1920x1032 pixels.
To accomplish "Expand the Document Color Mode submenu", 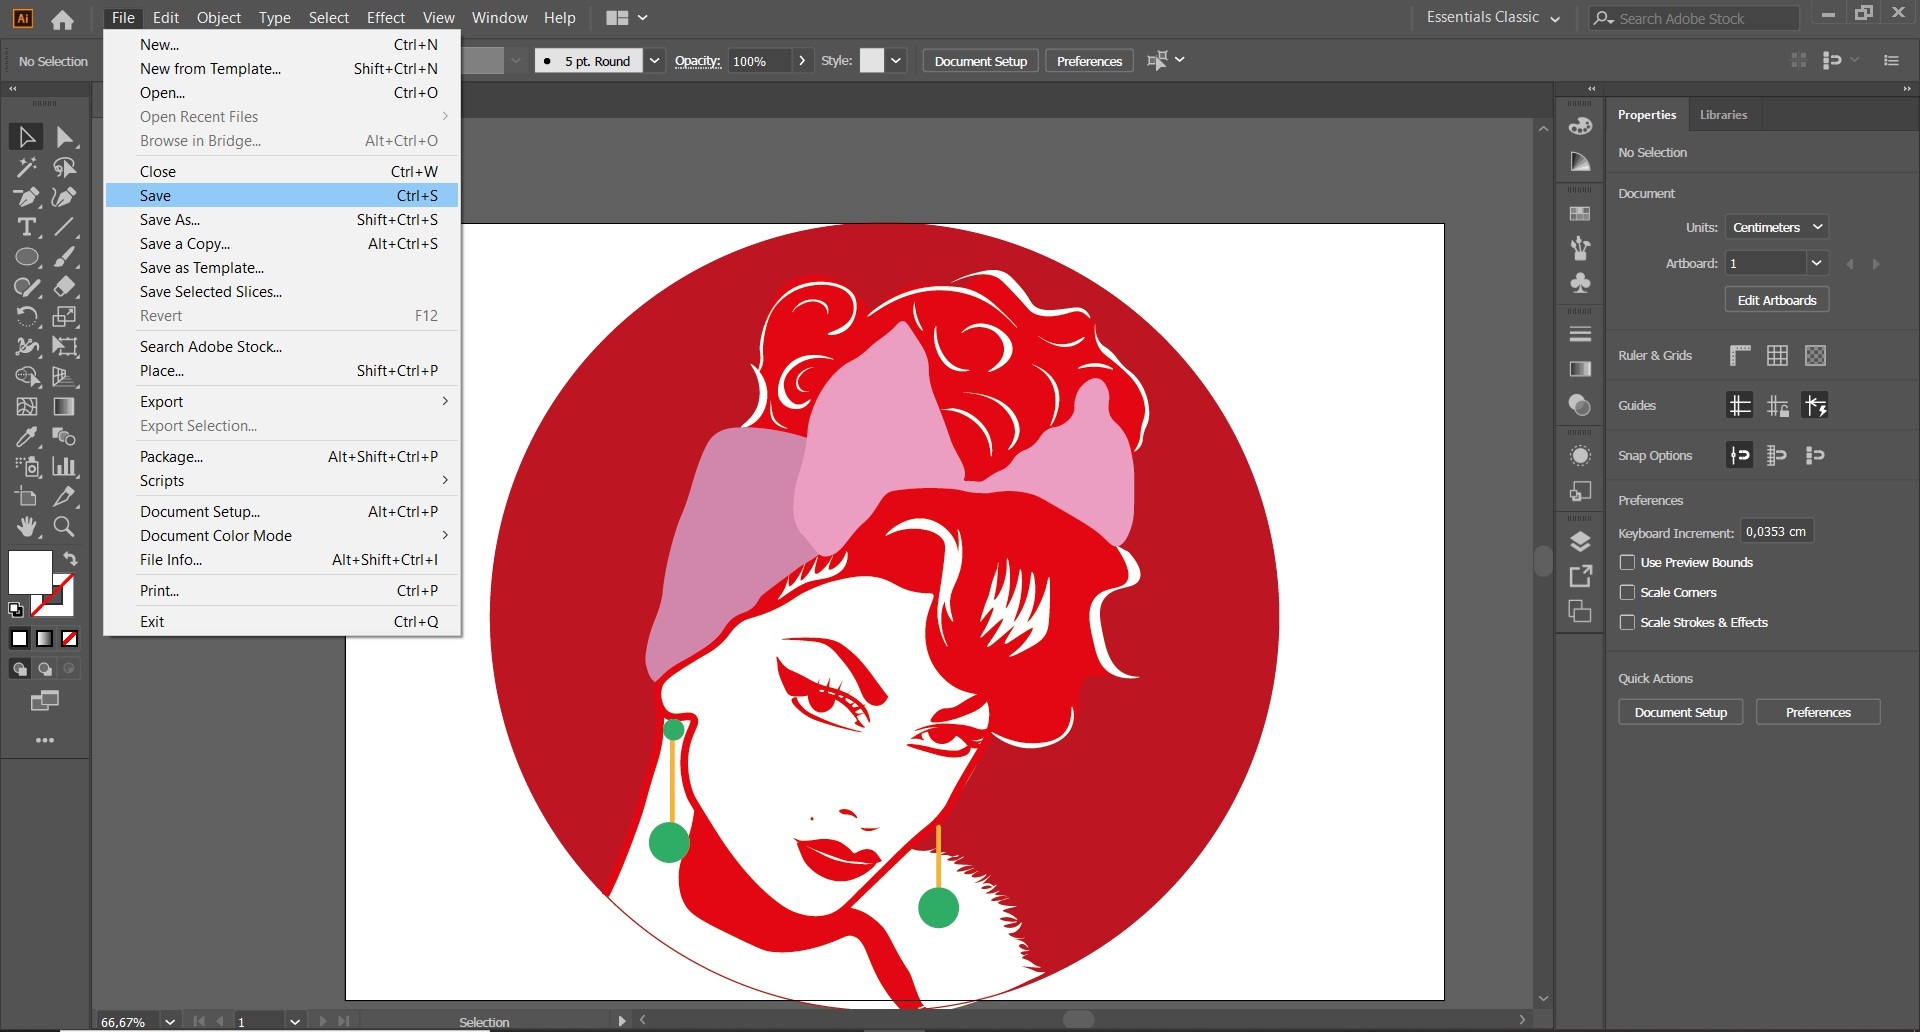I will [282, 536].
